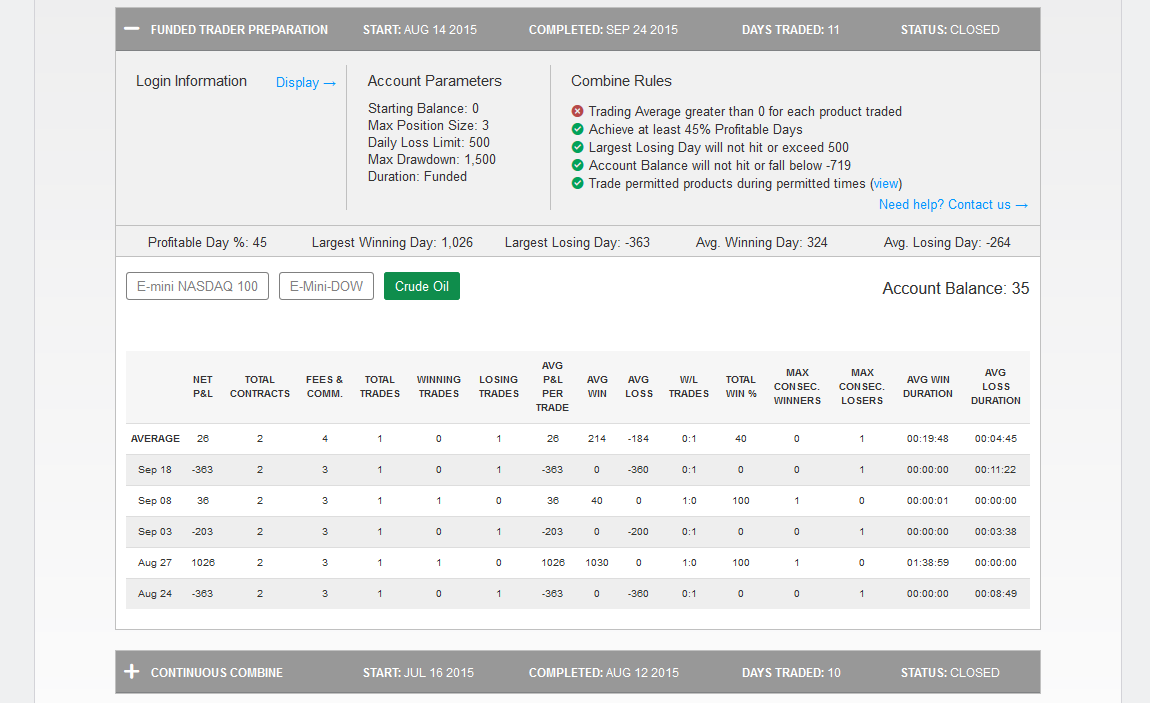
Task: Click Need help? Contact us link
Action: (x=953, y=205)
